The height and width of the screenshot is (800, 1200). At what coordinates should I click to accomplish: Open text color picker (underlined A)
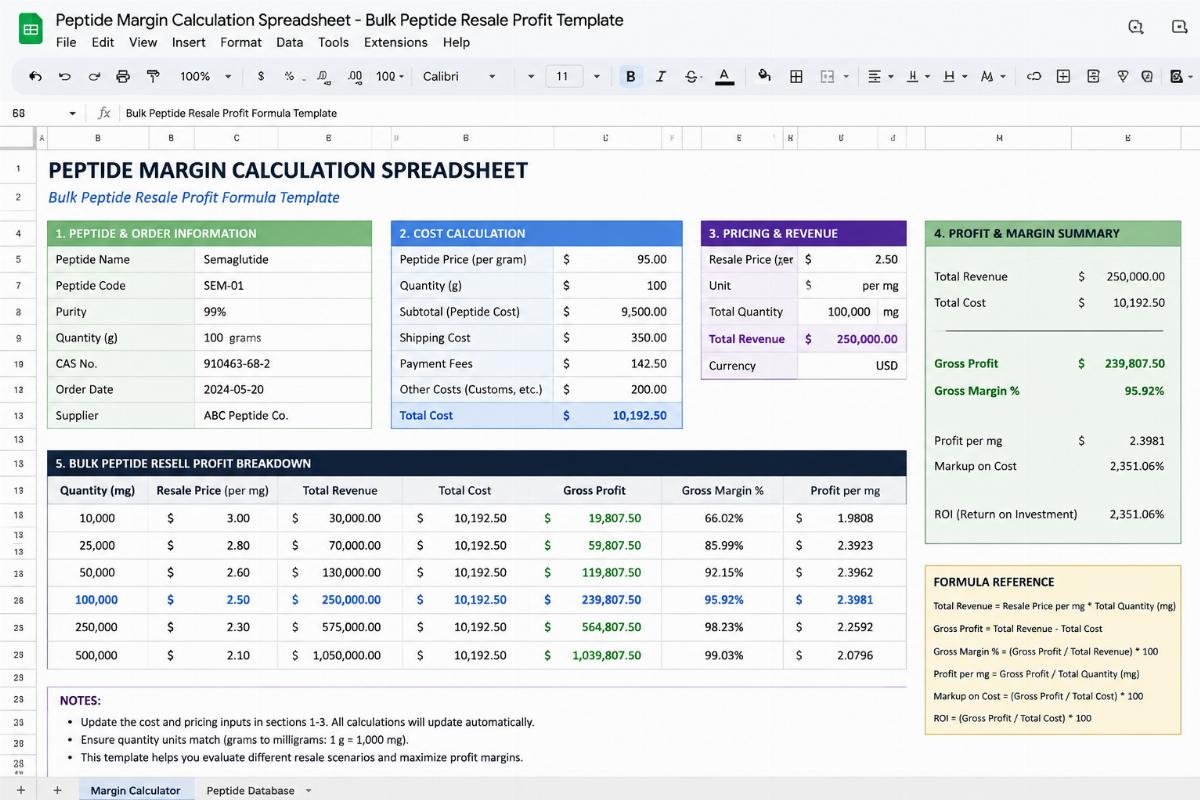point(725,76)
